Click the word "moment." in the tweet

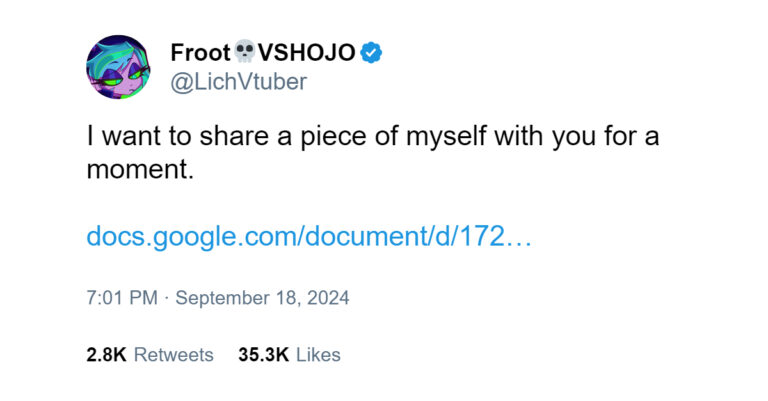click(141, 170)
